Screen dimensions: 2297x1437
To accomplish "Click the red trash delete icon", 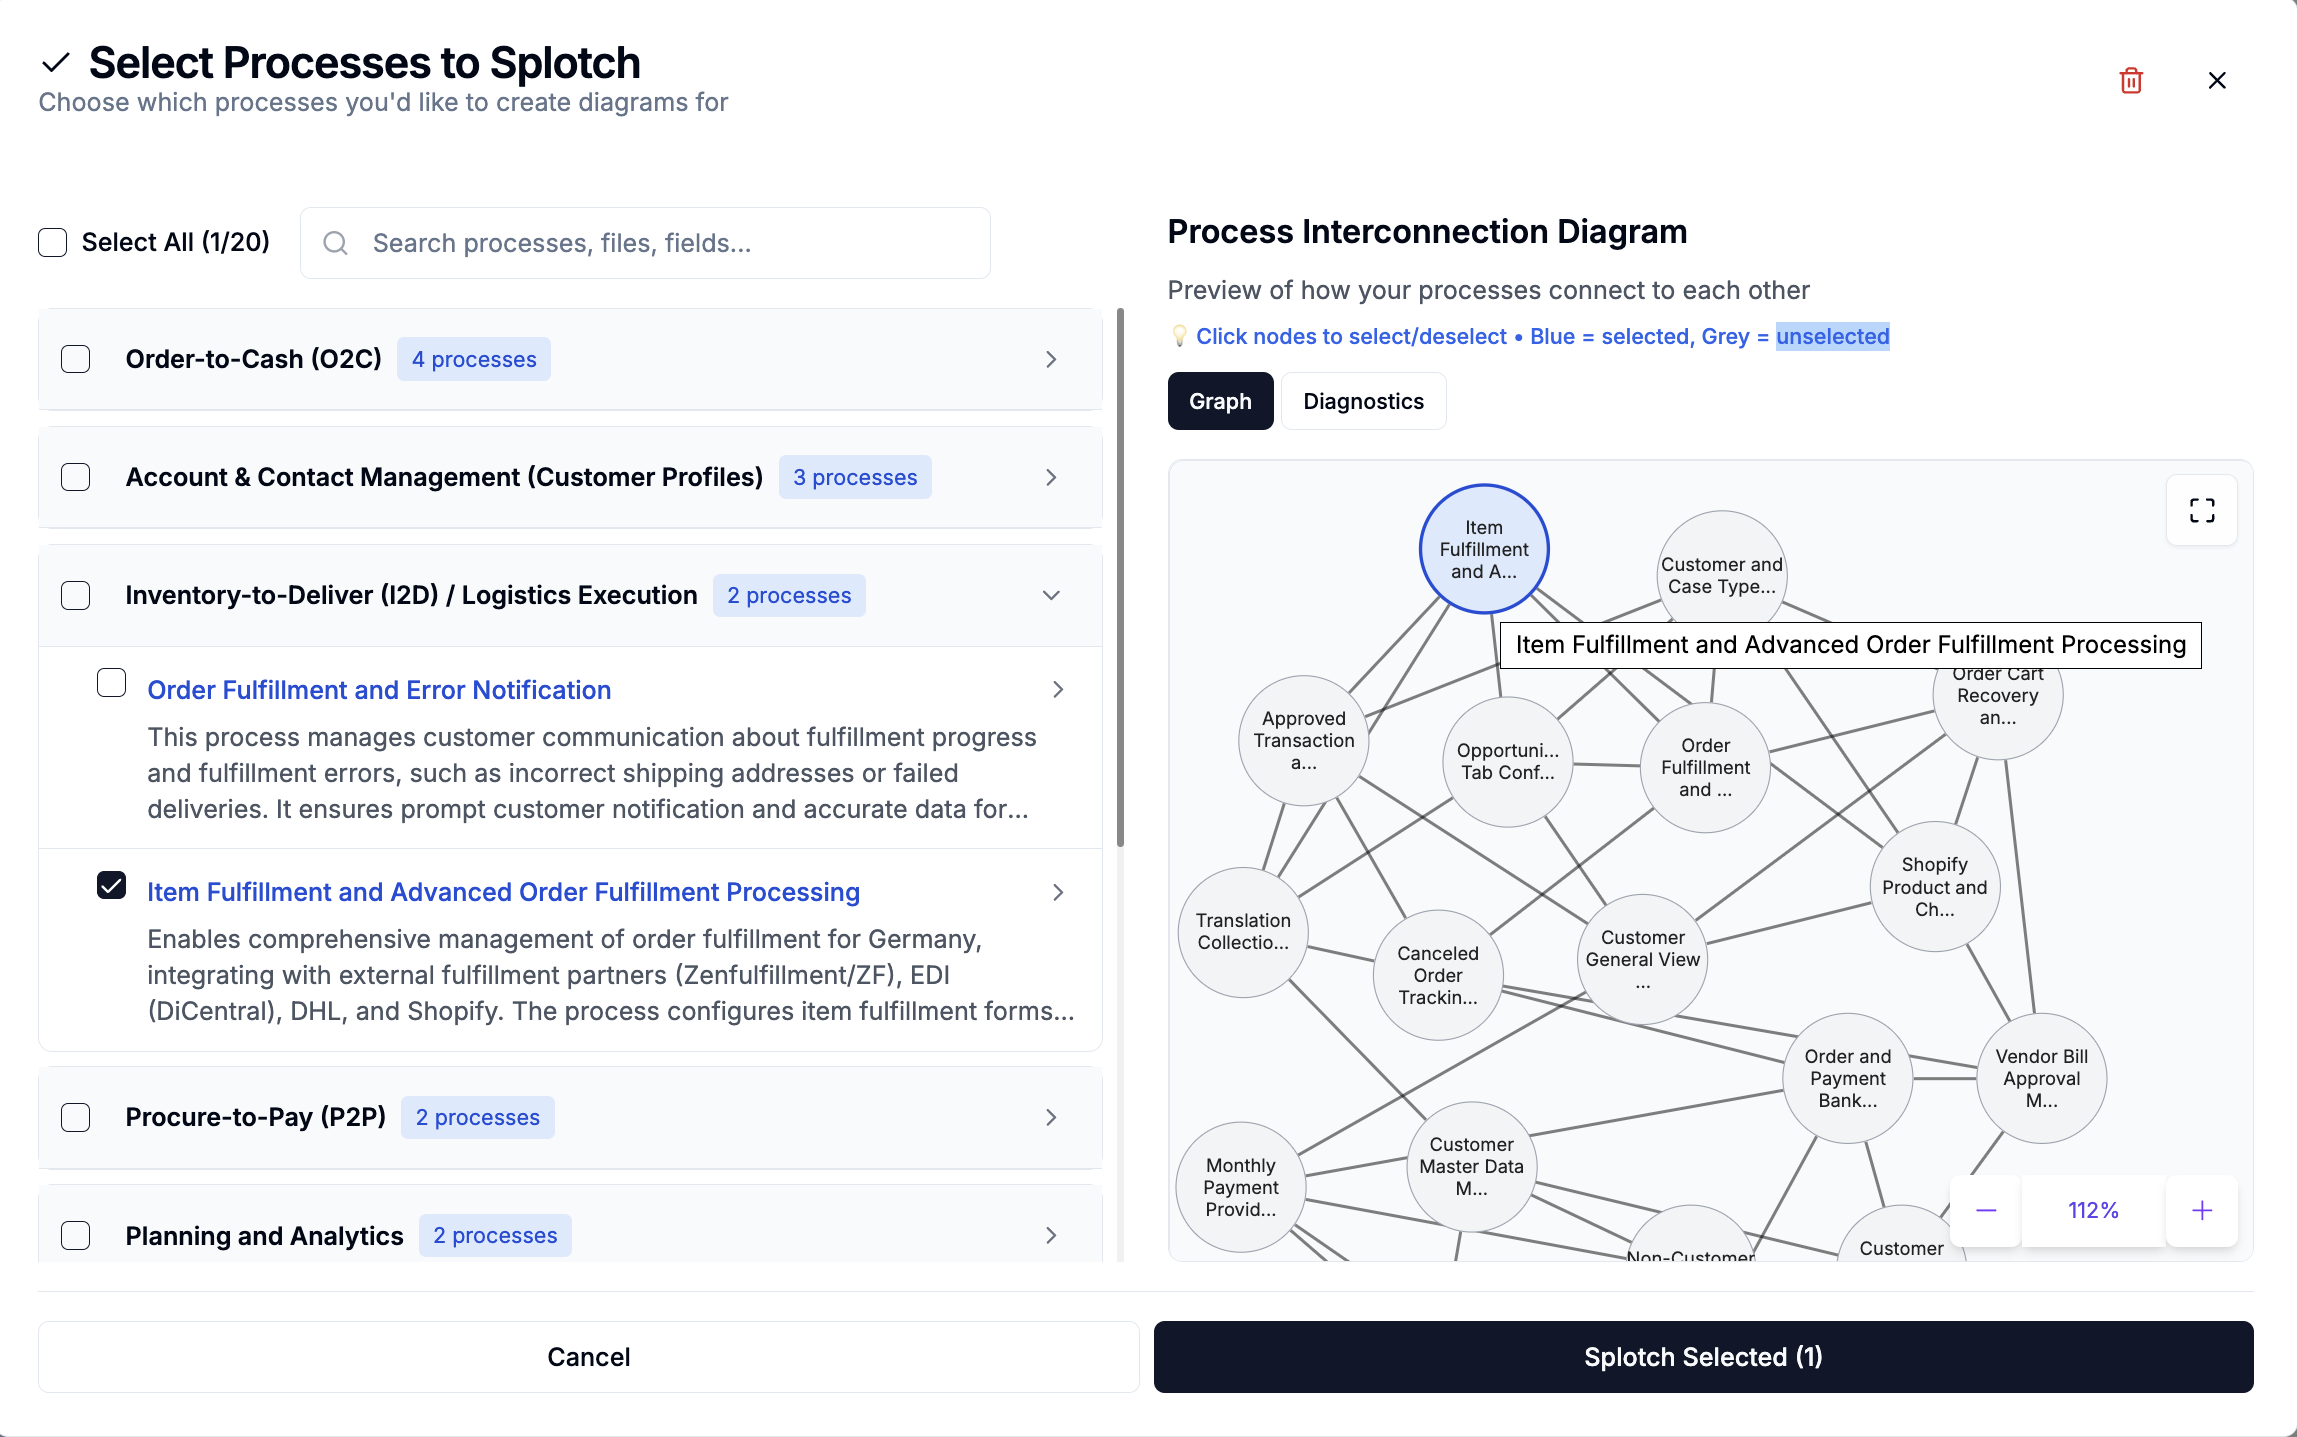I will [2131, 81].
